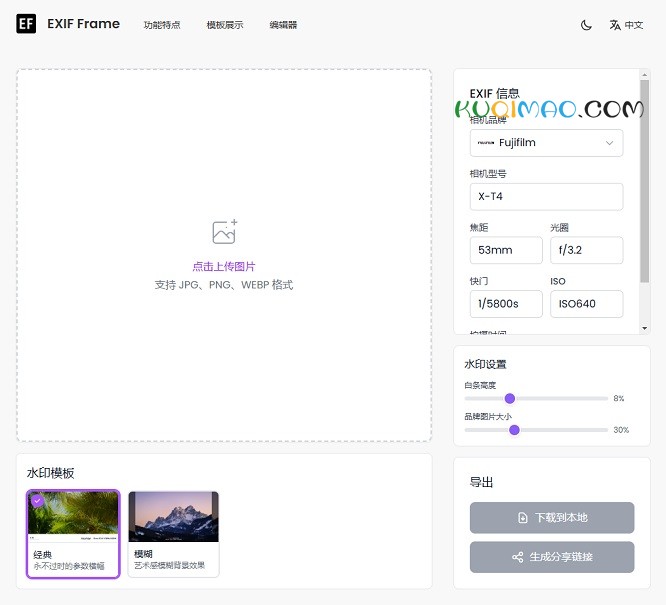Click the EXIF panel scrollbar thumb
The image size is (666, 605).
pyautogui.click(x=645, y=181)
